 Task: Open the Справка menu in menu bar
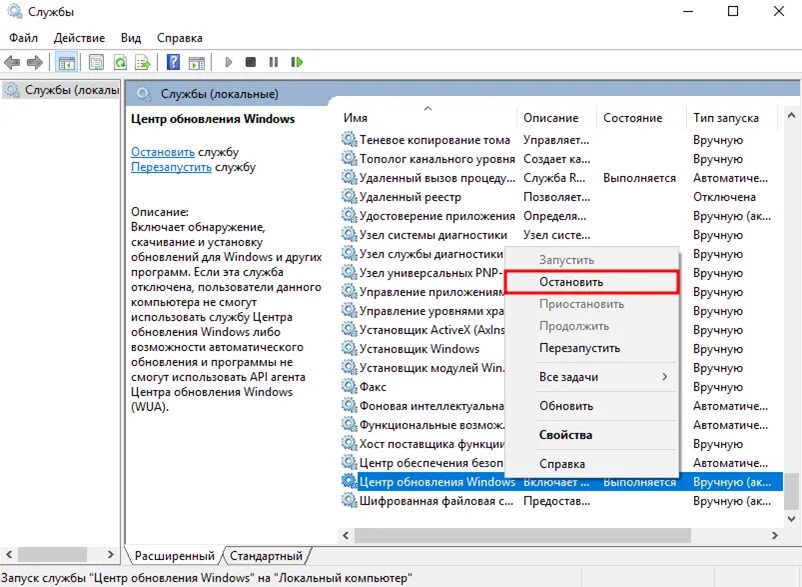180,38
